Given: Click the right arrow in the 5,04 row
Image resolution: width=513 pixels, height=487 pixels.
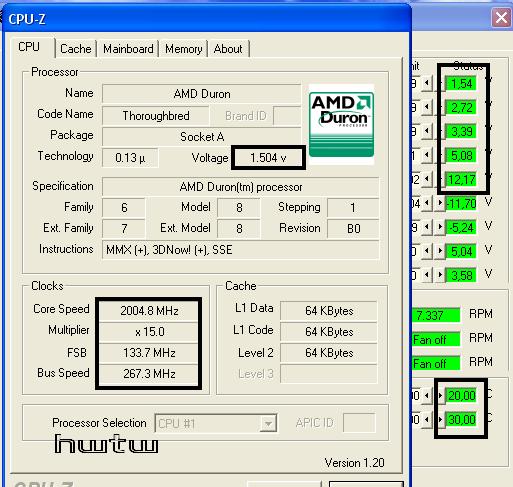Looking at the screenshot, I should pyautogui.click(x=440, y=251).
